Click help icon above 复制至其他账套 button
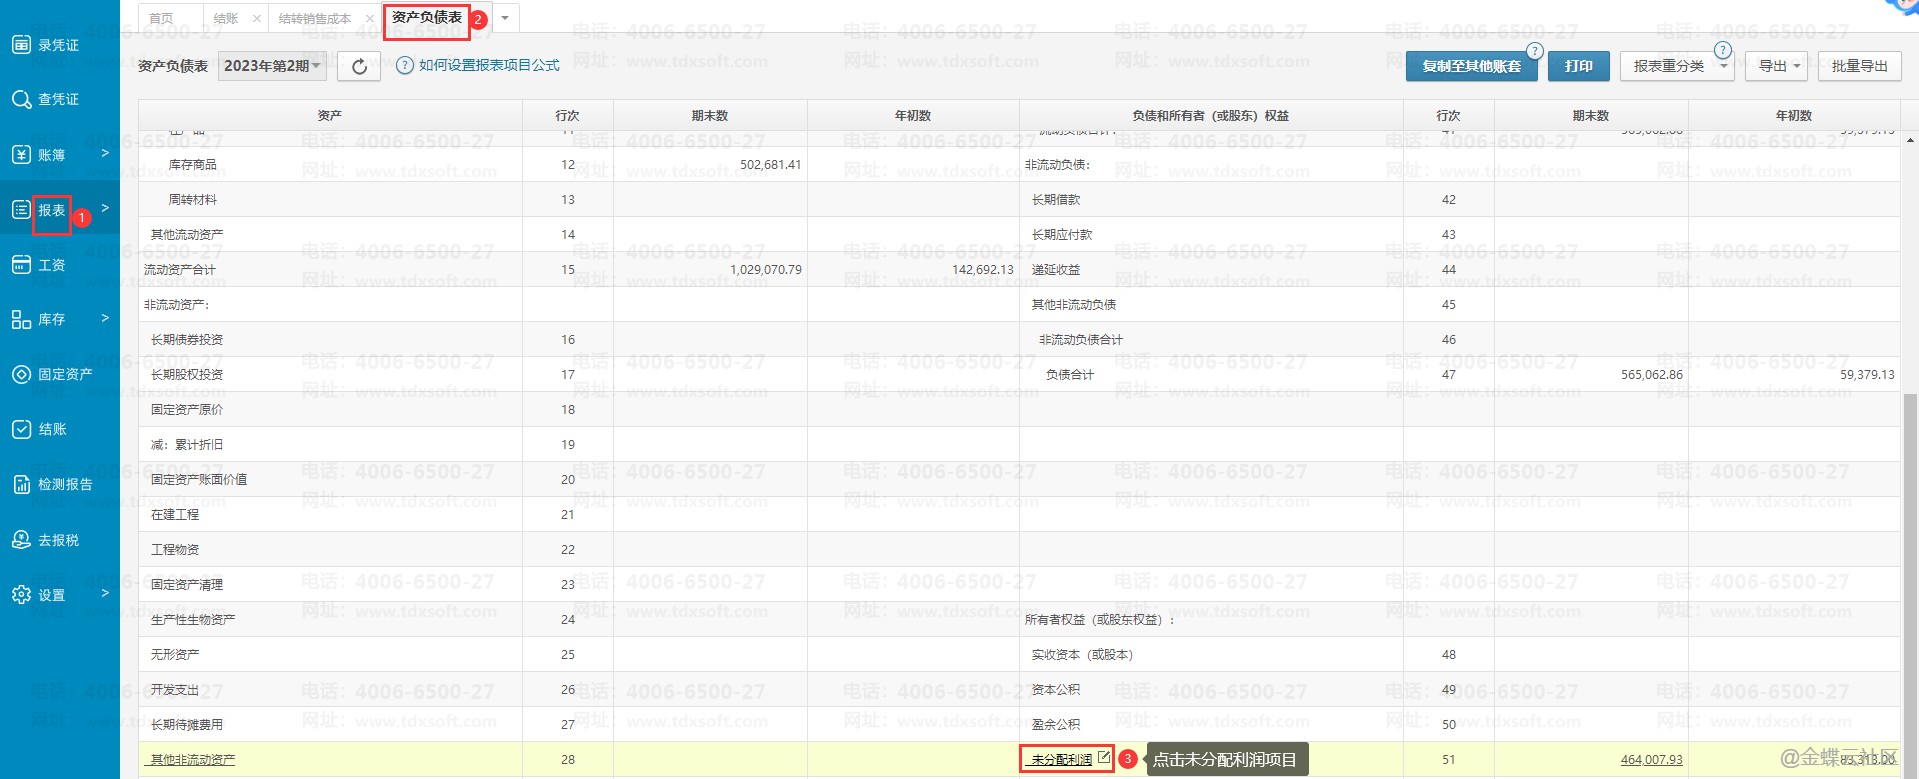 coord(1534,51)
